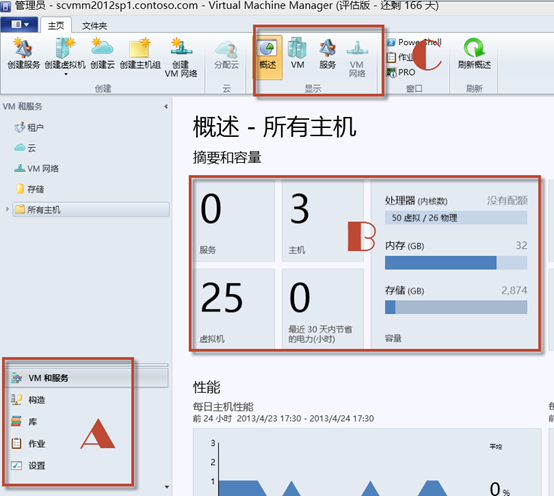Open the workspace pane options arrow
Image resolution: width=554 pixels, height=496 pixels.
[166, 487]
